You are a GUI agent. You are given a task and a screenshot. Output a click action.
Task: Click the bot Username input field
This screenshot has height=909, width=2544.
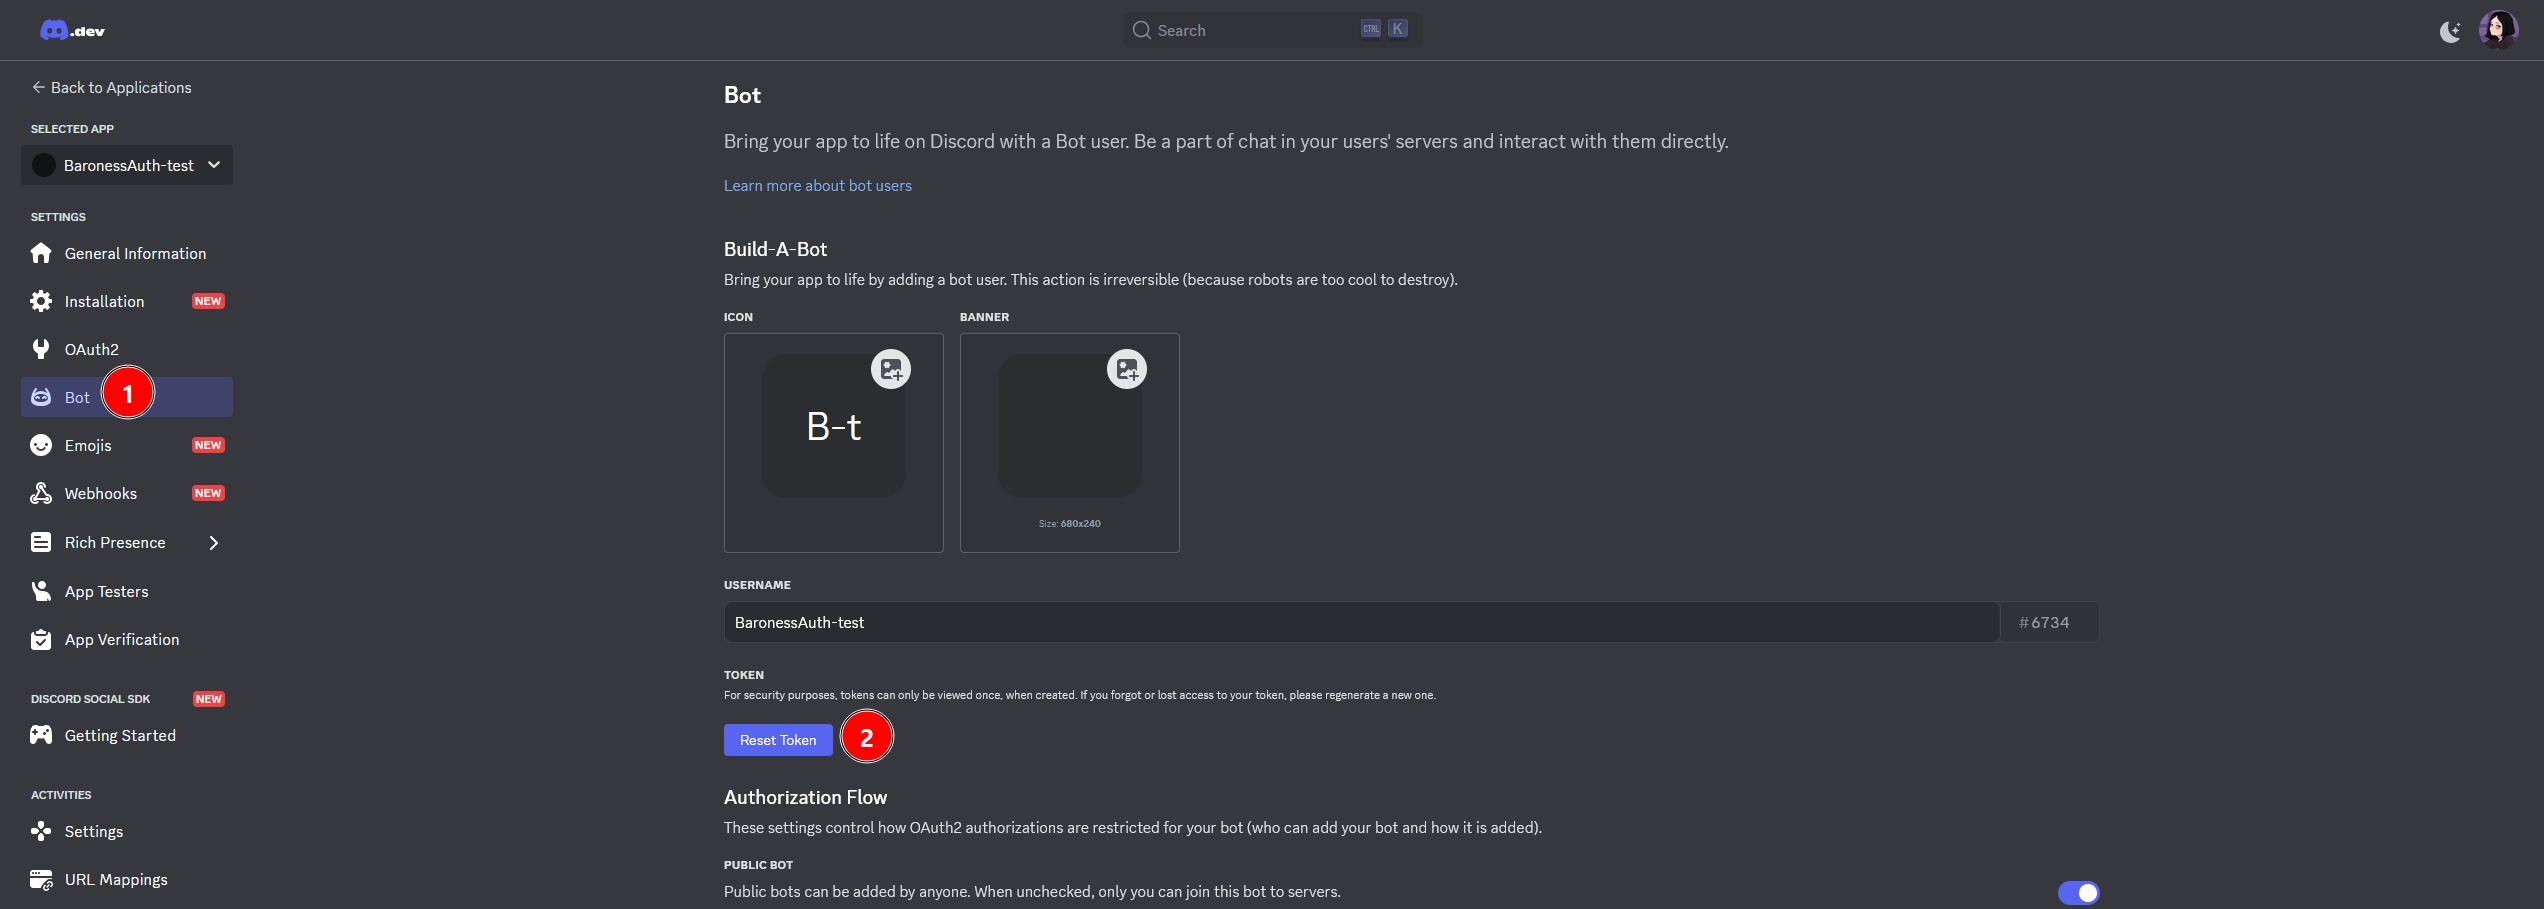[x=1360, y=622]
